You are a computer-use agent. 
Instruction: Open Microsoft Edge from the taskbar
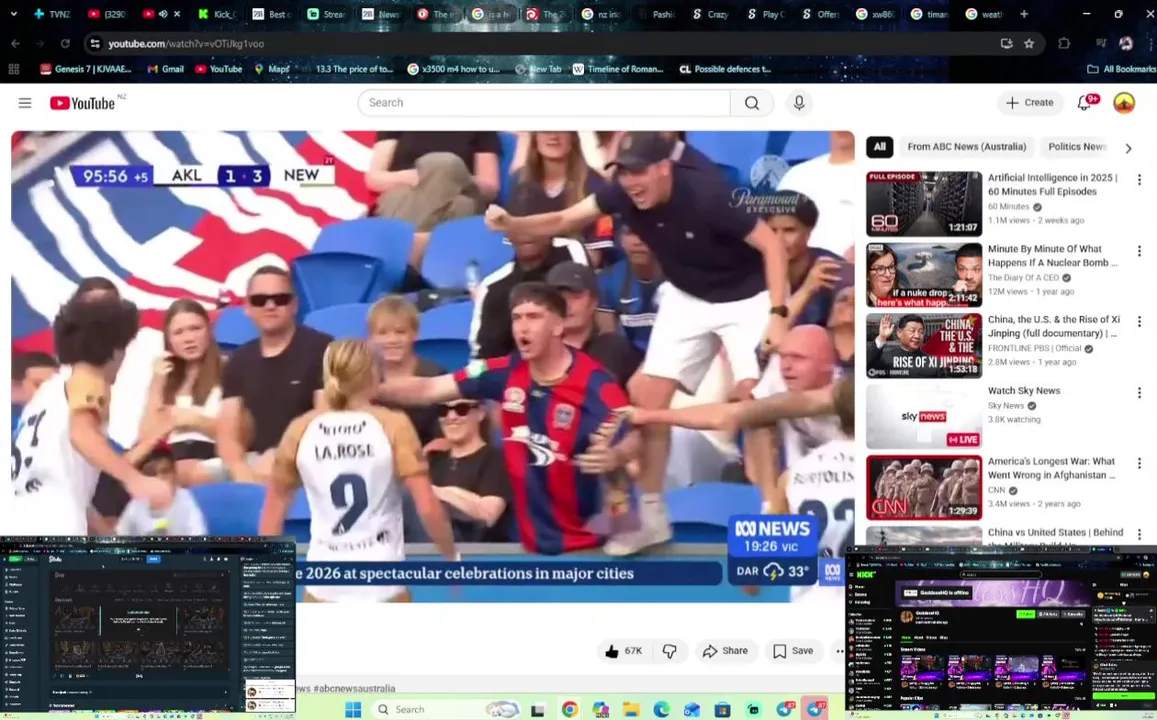661,709
